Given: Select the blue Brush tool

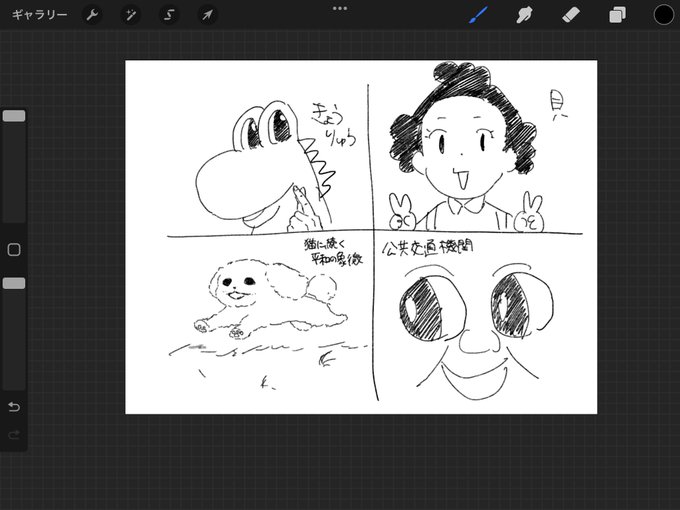Looking at the screenshot, I should (478, 15).
